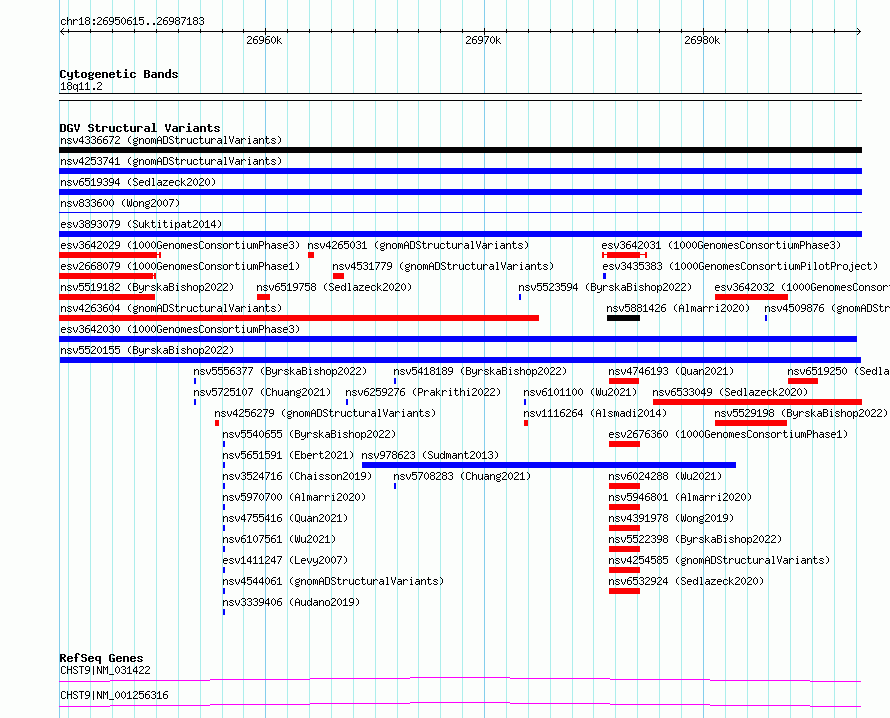
Task: Open esv3642030 1000GenomesConsortiumPhase3 label
Action: pyautogui.click(x=180, y=329)
